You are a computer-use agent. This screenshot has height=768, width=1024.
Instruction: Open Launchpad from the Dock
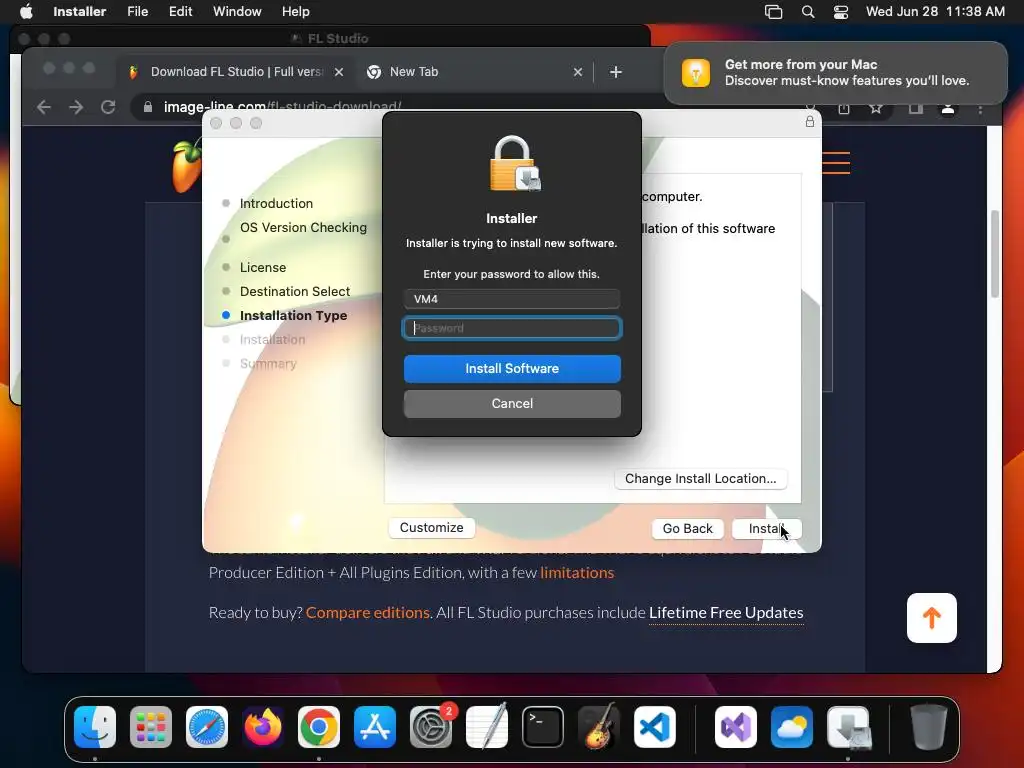pos(151,727)
